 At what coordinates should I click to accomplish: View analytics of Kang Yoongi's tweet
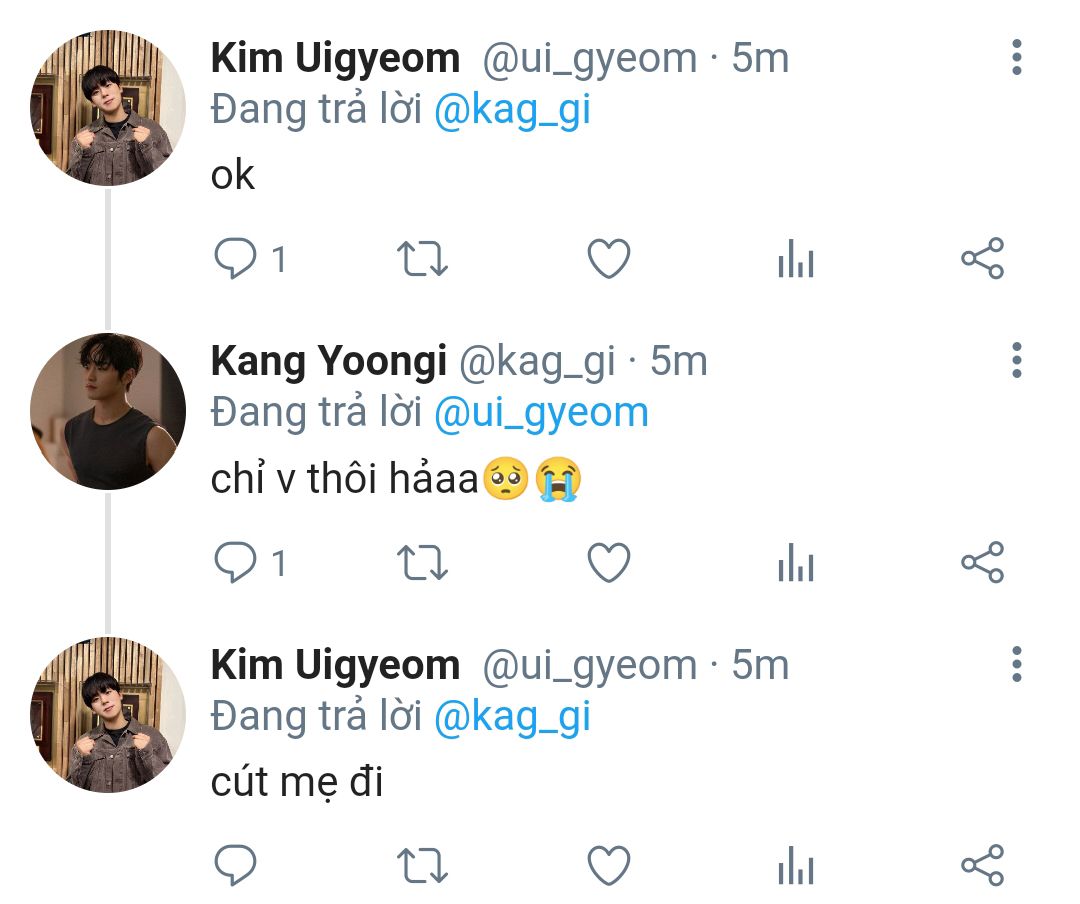[x=796, y=564]
